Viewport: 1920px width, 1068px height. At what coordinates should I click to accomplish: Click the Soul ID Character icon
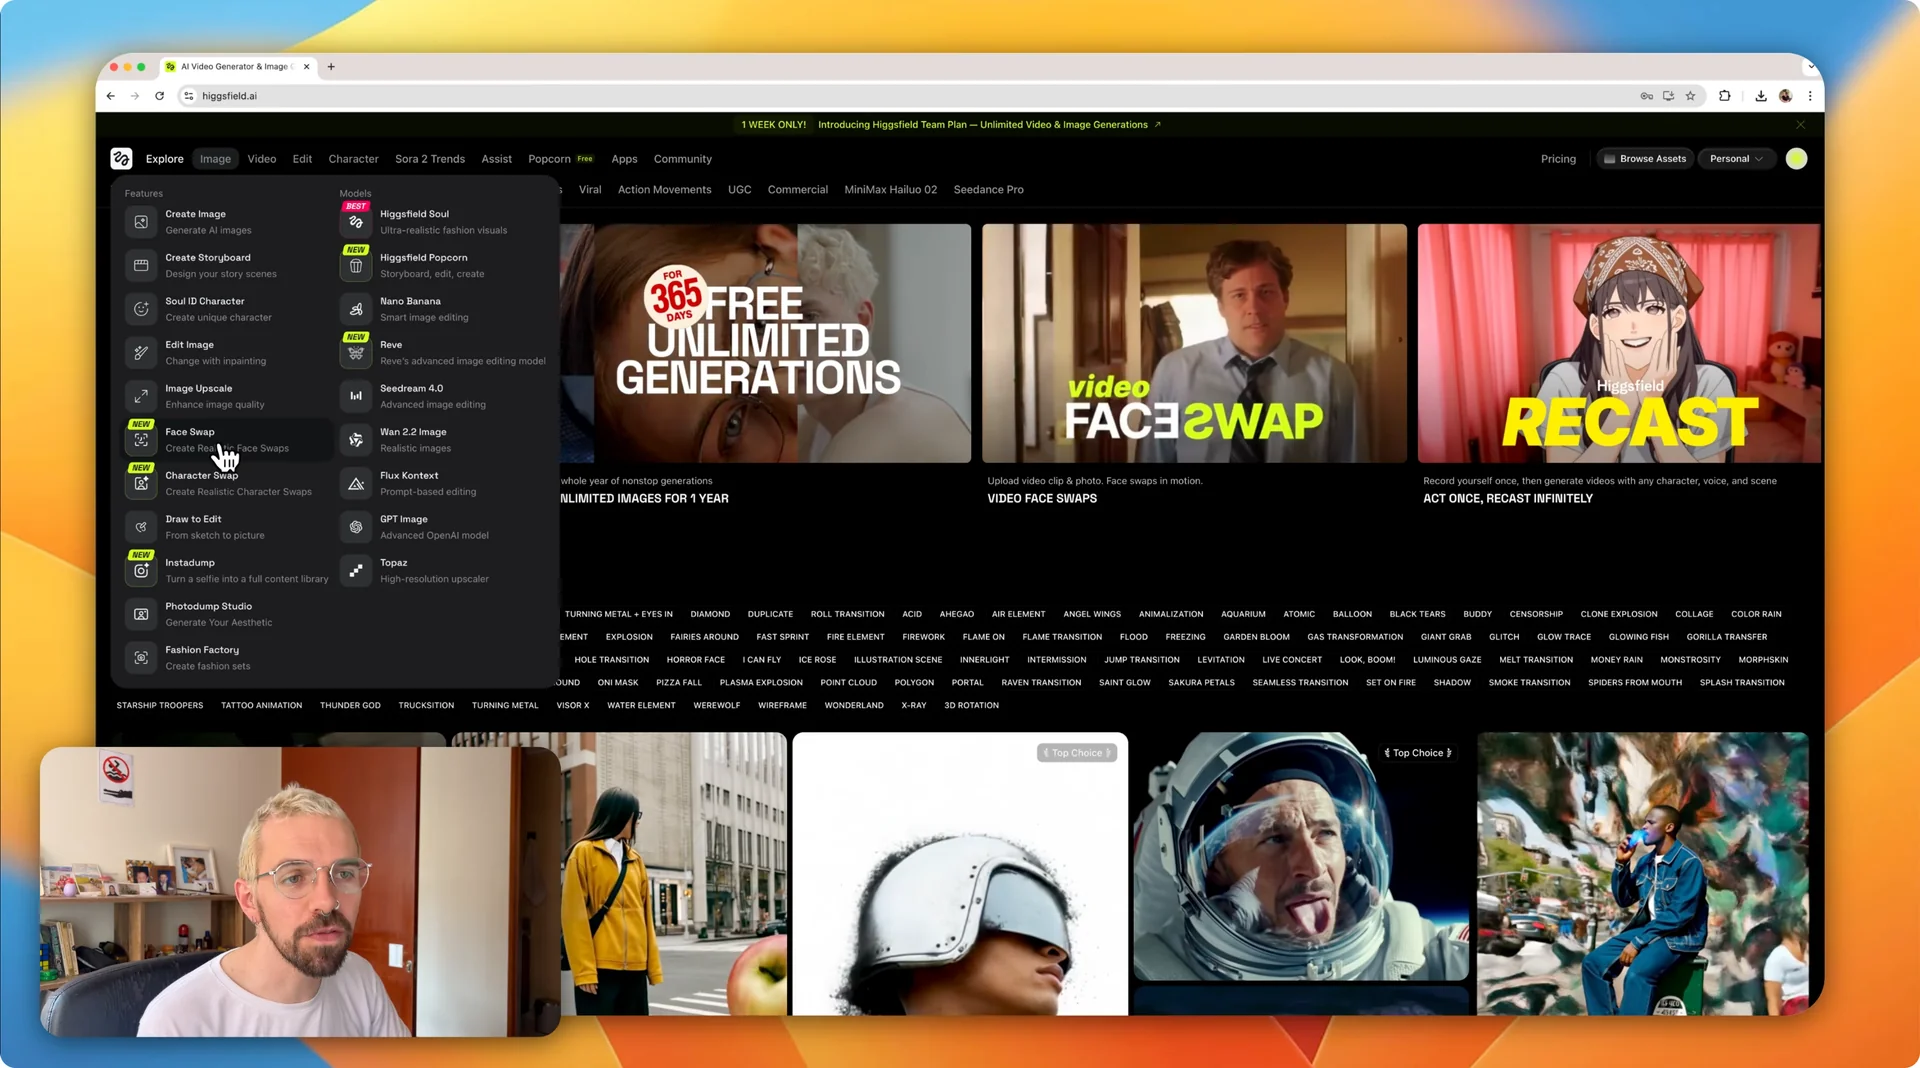141,309
